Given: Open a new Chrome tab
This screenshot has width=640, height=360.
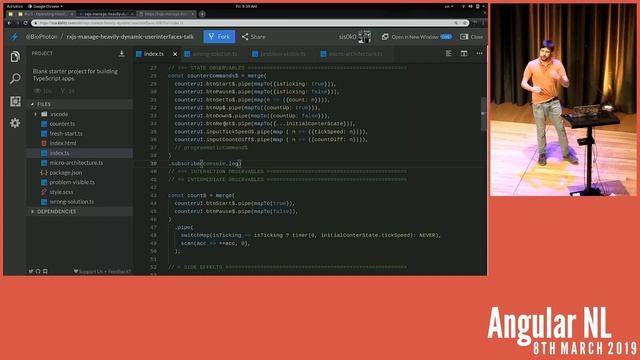Looking at the screenshot, I should click(202, 14).
